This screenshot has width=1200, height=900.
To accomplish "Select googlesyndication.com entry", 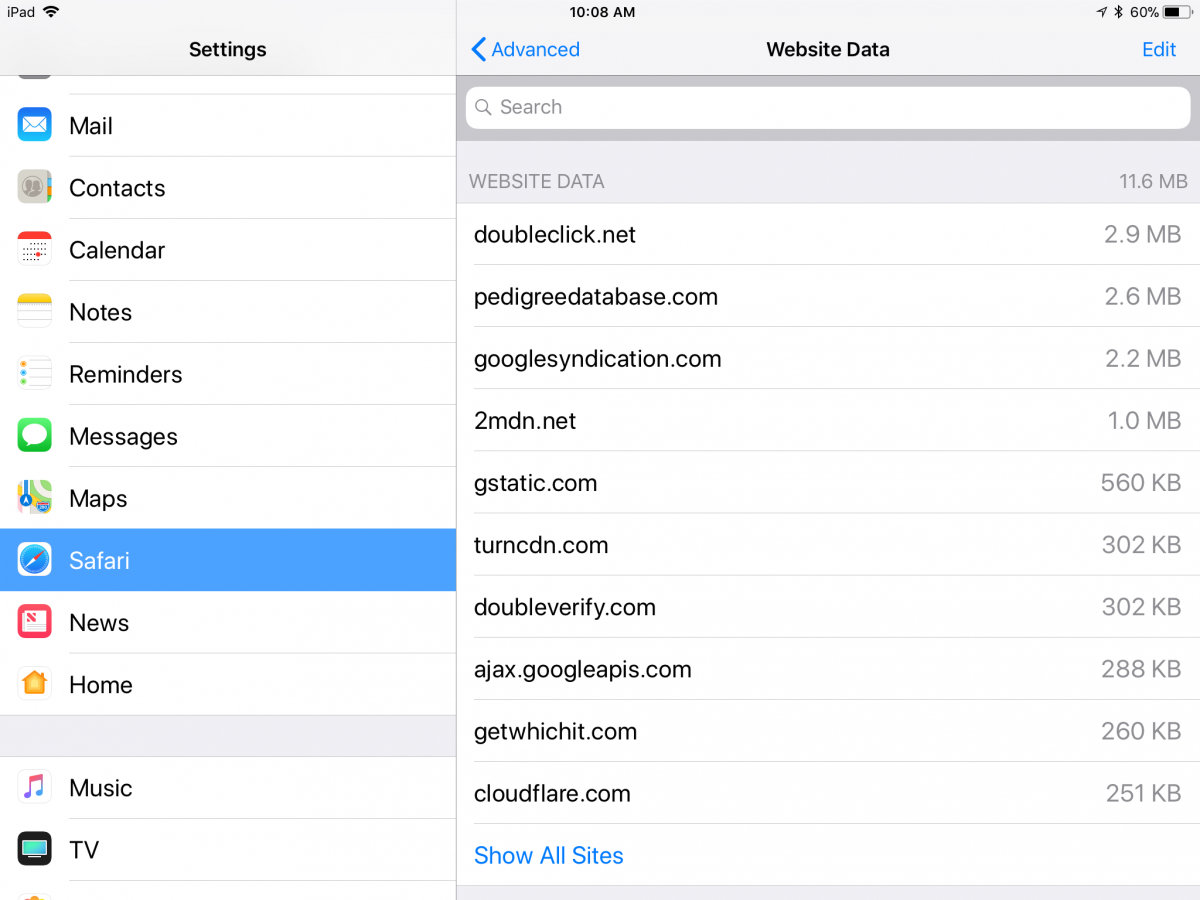I will click(828, 358).
